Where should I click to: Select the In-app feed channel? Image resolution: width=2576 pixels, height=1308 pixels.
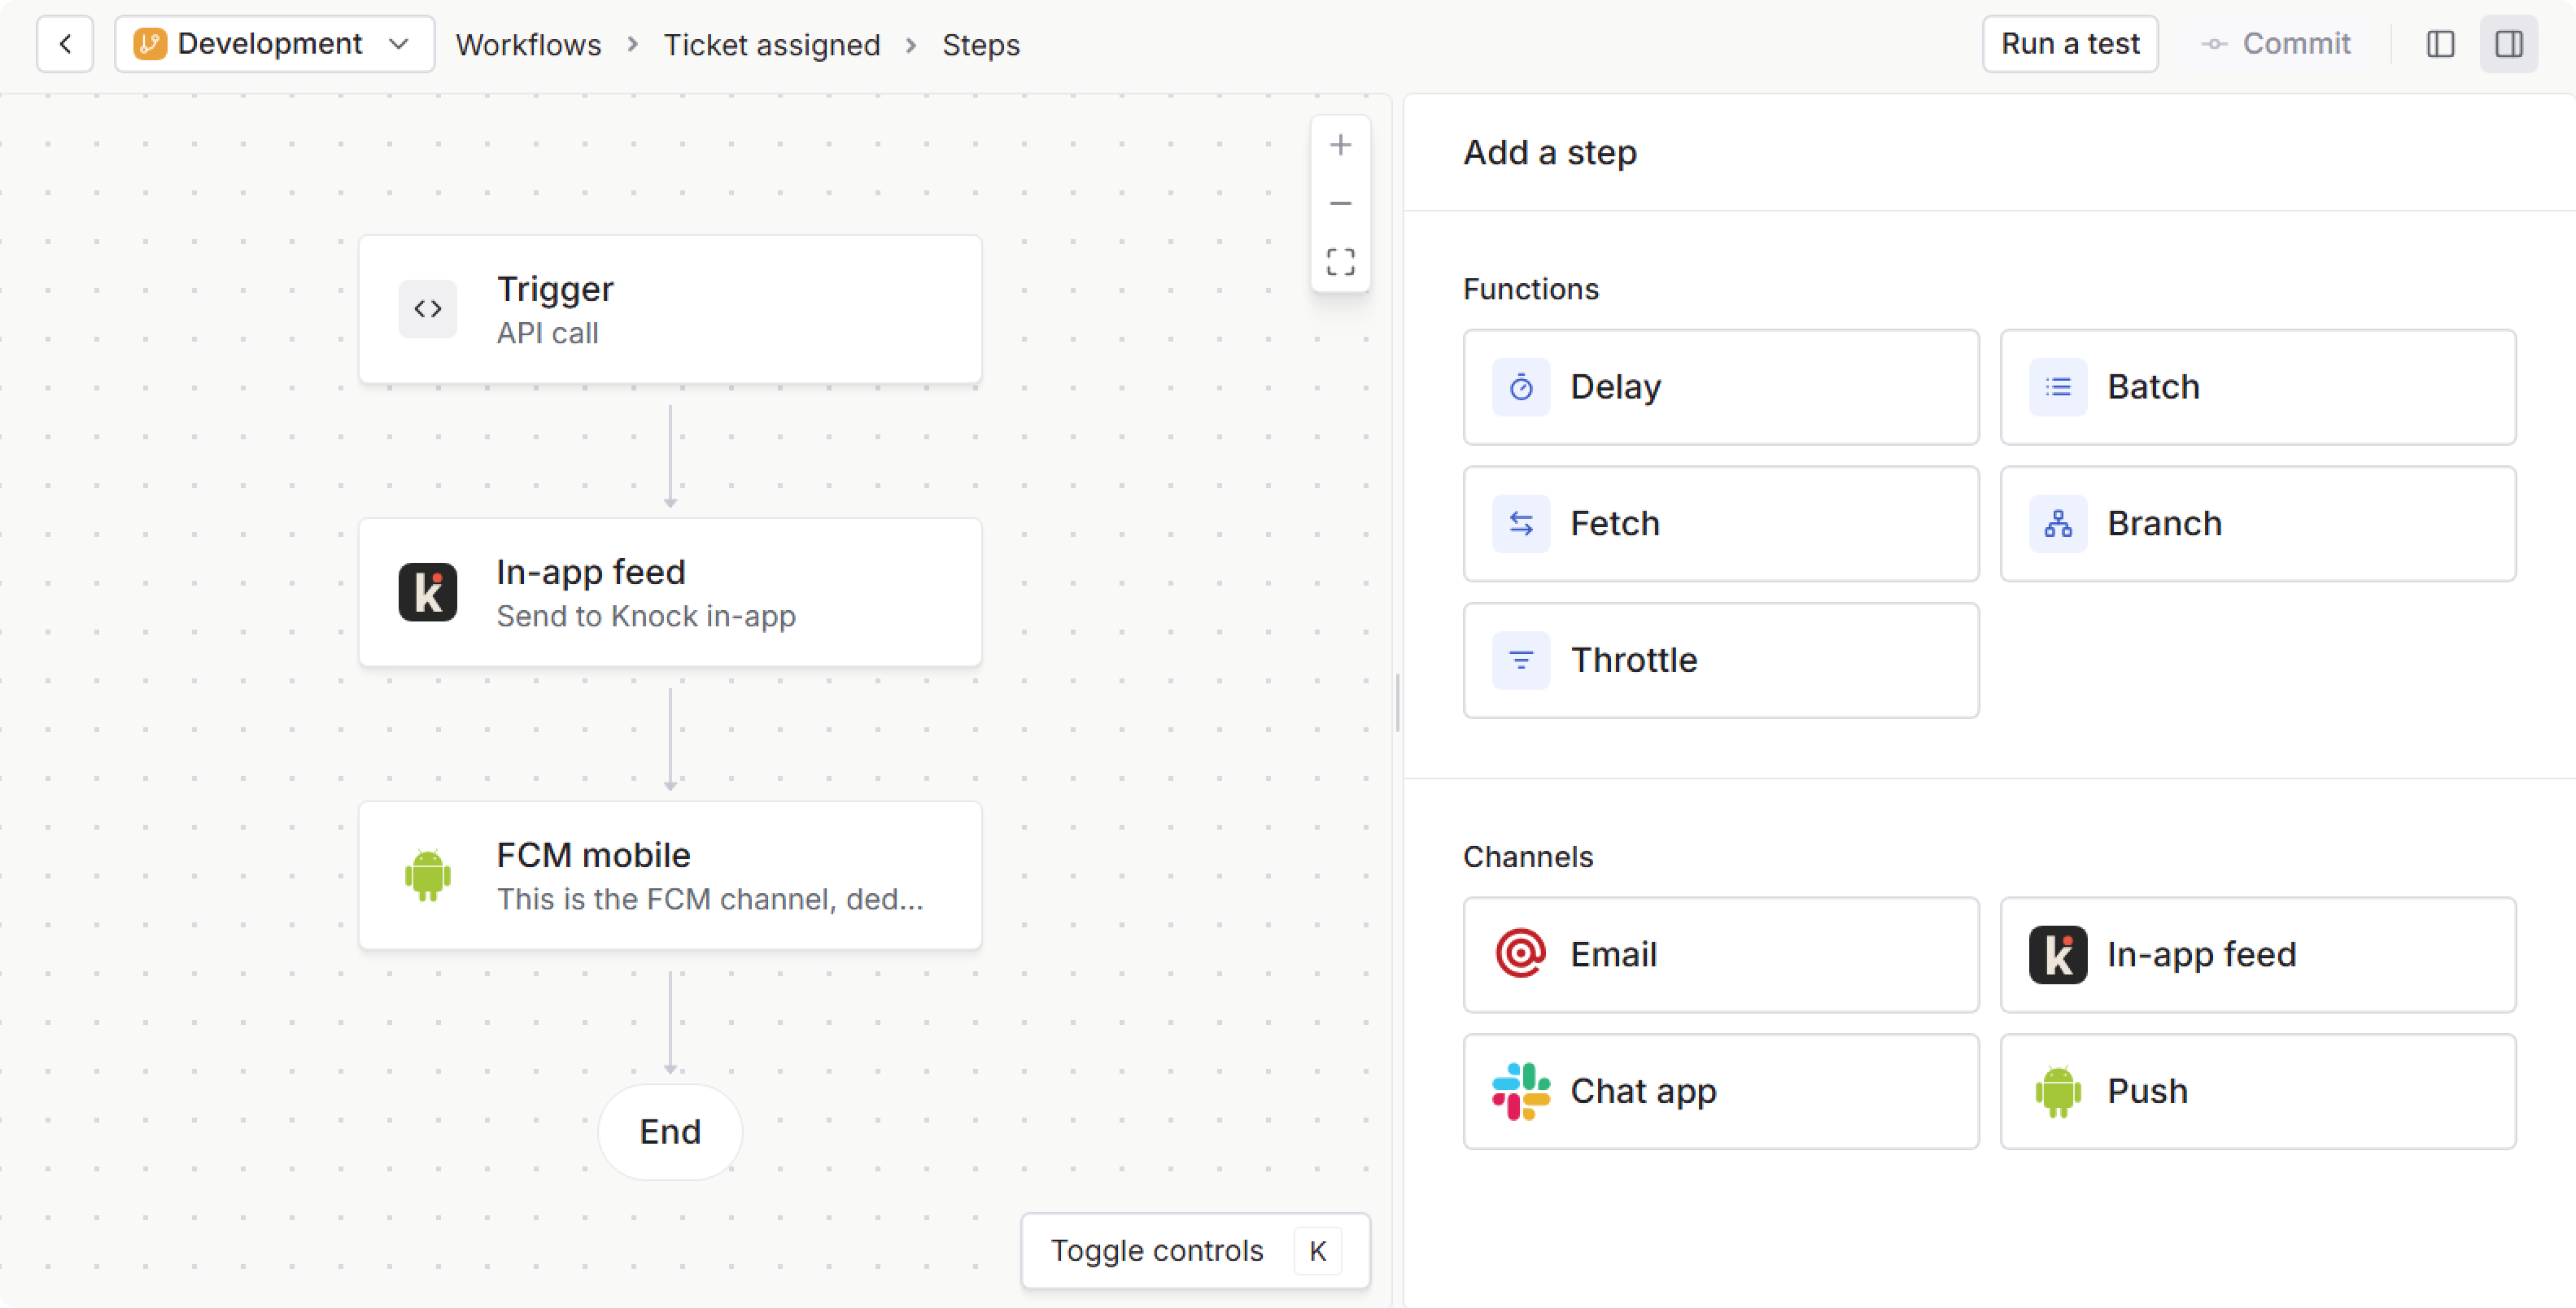[2257, 955]
